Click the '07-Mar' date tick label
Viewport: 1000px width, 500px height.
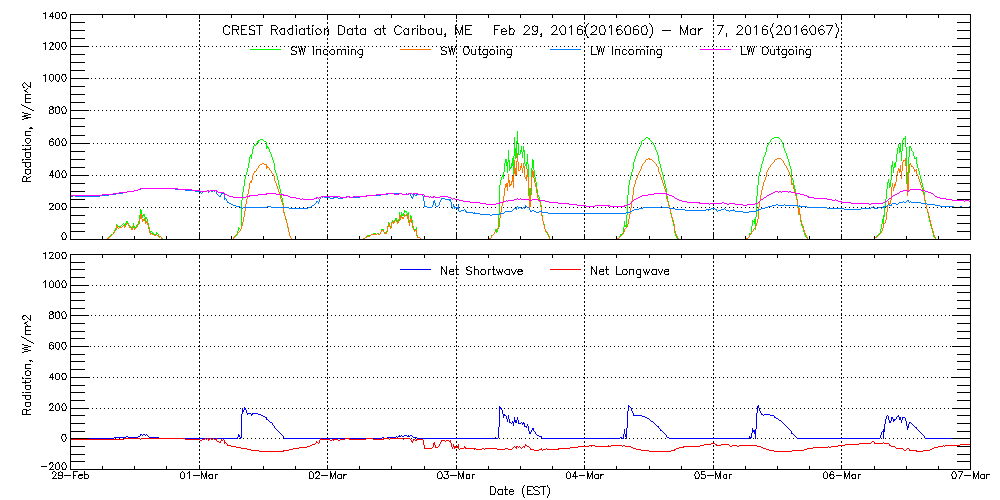pyautogui.click(x=969, y=476)
